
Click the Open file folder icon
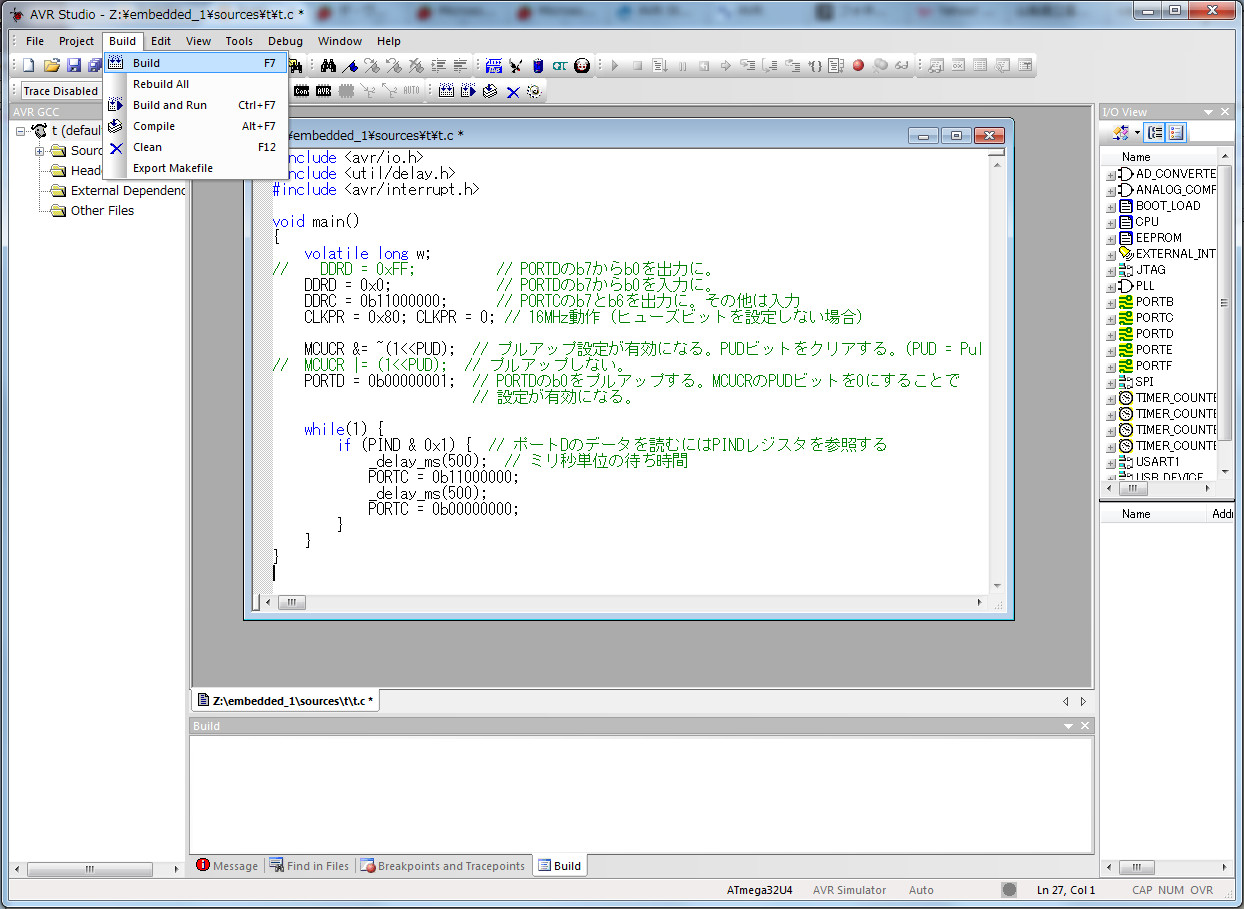(x=51, y=66)
